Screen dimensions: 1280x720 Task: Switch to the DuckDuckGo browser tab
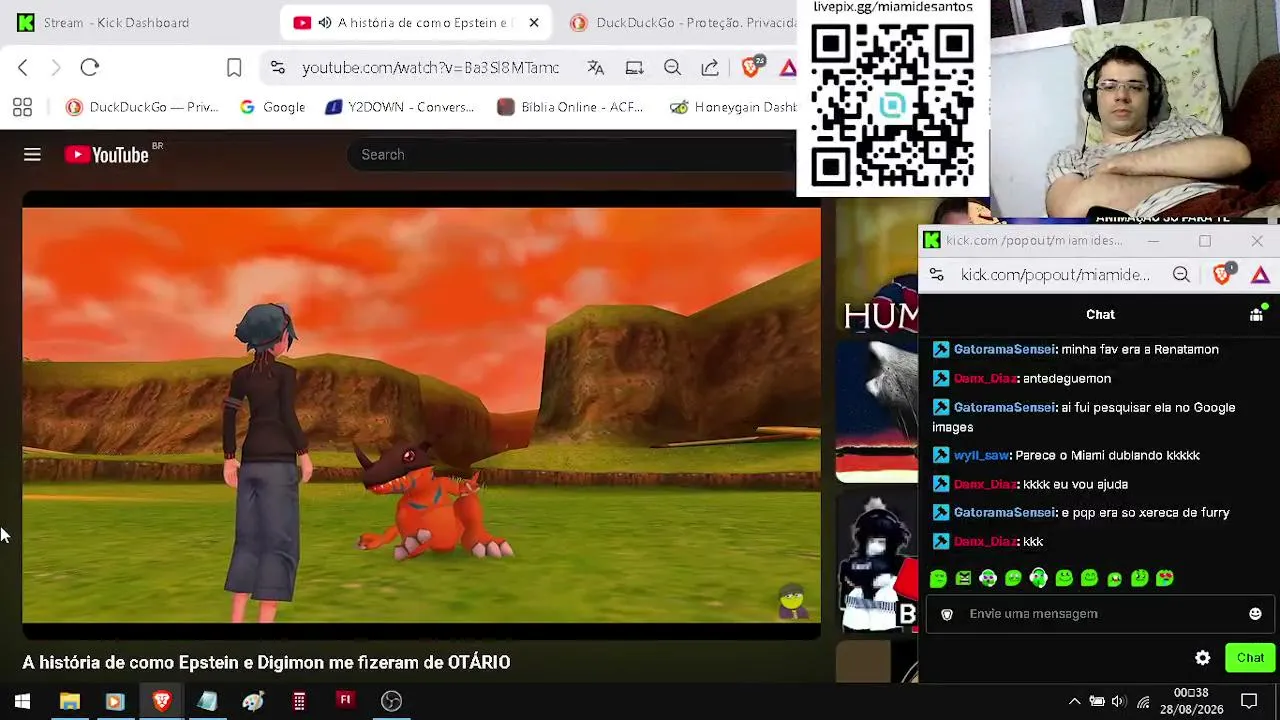coord(682,22)
